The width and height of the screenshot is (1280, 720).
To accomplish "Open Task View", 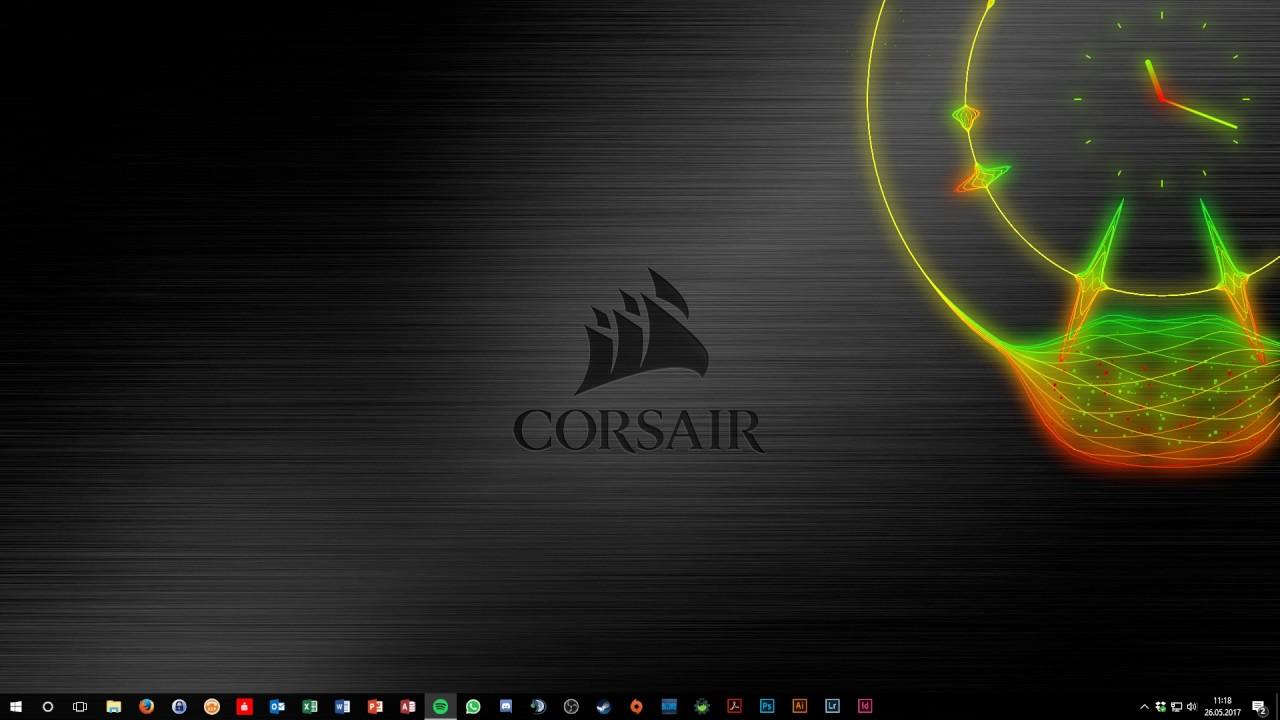I will click(x=80, y=706).
